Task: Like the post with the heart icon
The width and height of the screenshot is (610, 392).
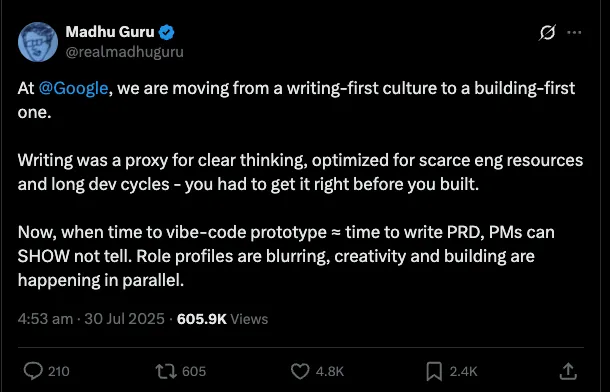Action: tap(300, 371)
